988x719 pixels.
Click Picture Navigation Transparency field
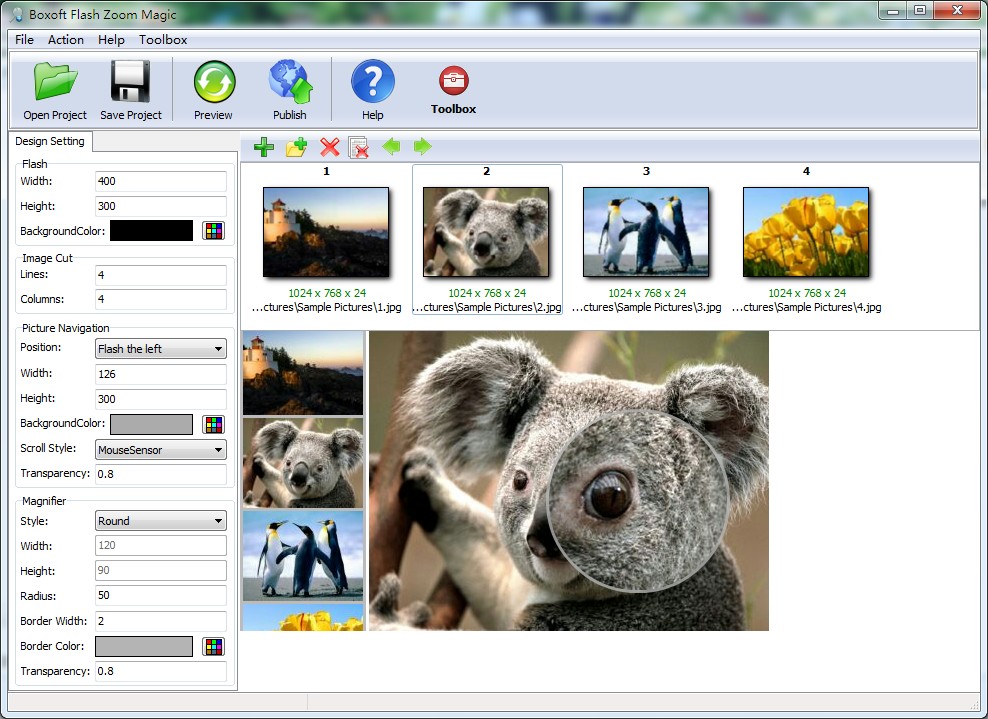click(x=161, y=474)
